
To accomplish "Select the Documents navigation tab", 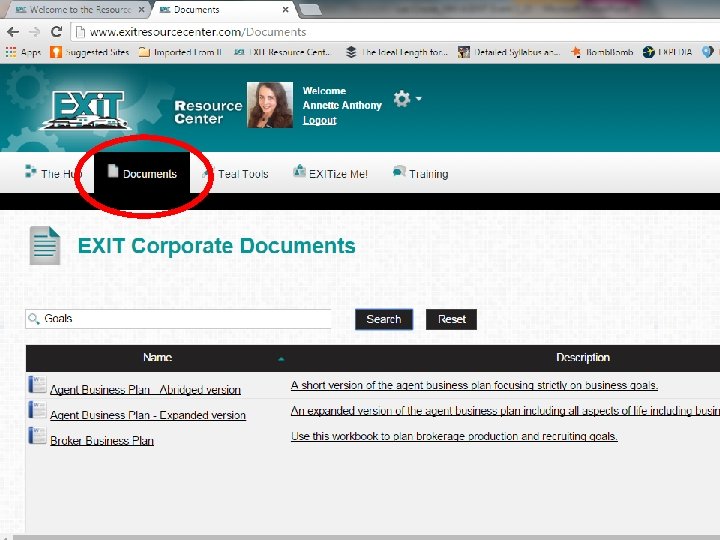I will [142, 173].
